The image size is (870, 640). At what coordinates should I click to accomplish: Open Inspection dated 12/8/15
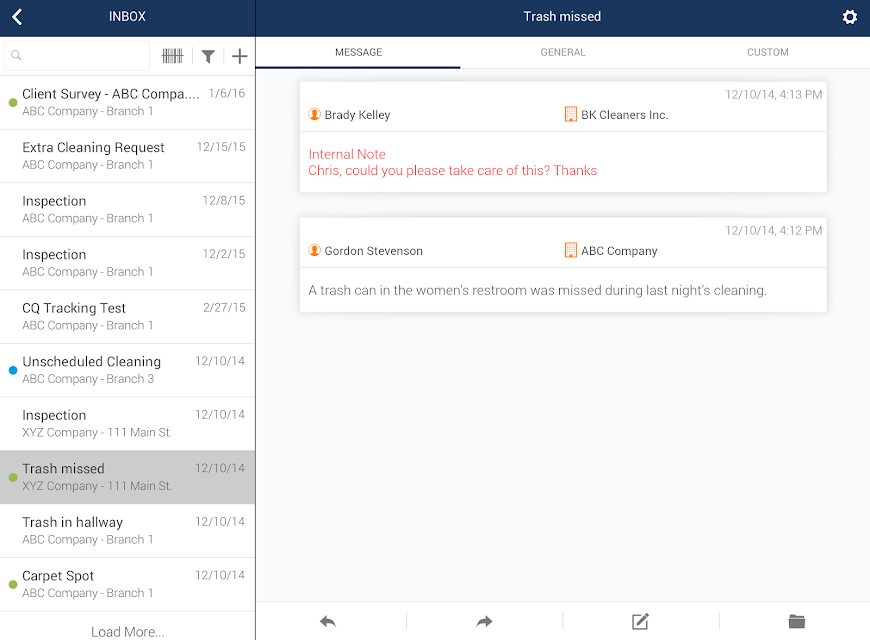pos(128,210)
